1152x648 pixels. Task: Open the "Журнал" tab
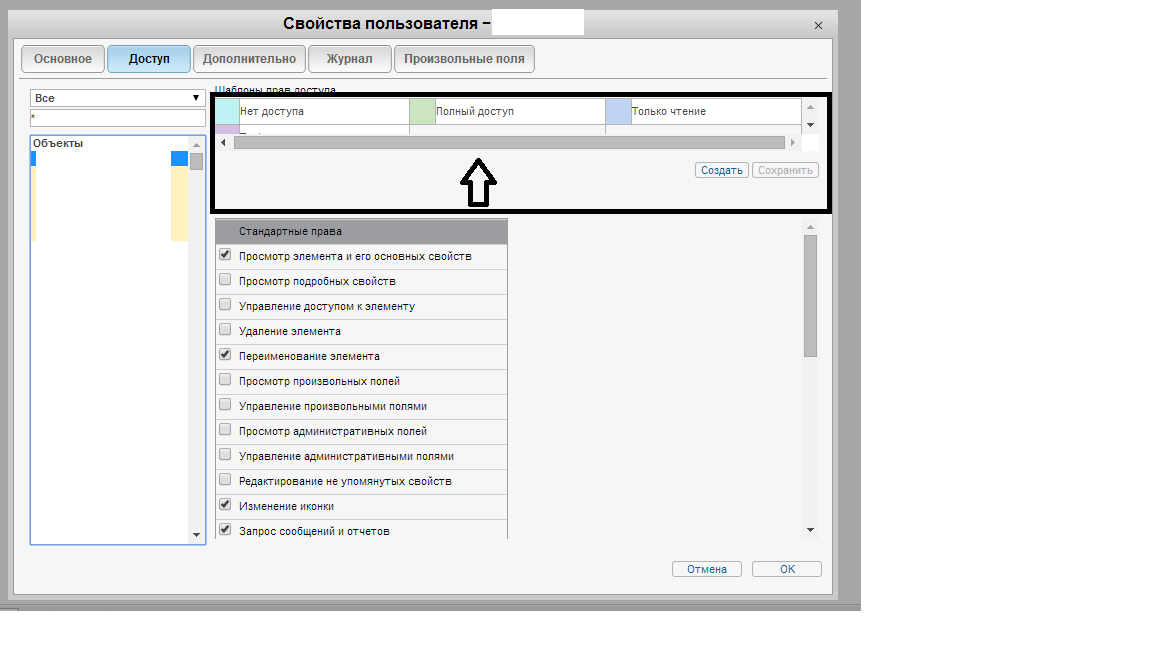pyautogui.click(x=349, y=59)
